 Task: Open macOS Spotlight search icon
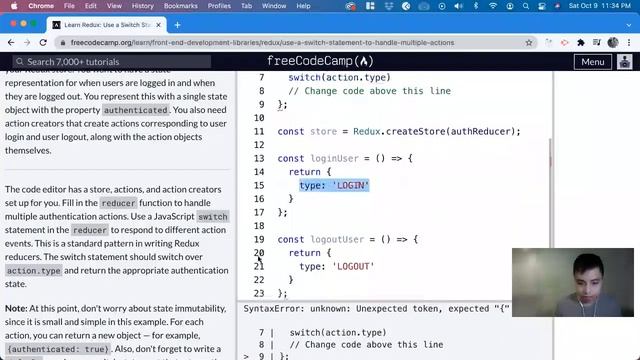pyautogui.click(x=526, y=6)
